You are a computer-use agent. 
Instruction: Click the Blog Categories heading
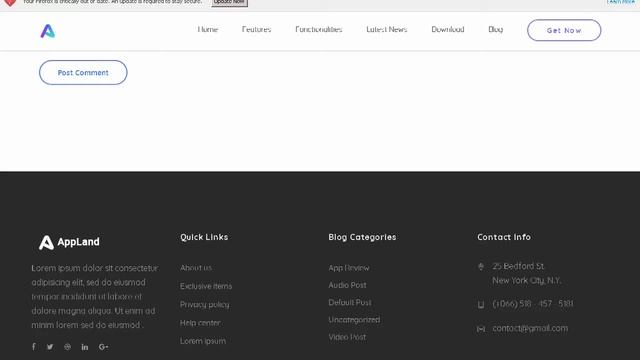tap(362, 237)
